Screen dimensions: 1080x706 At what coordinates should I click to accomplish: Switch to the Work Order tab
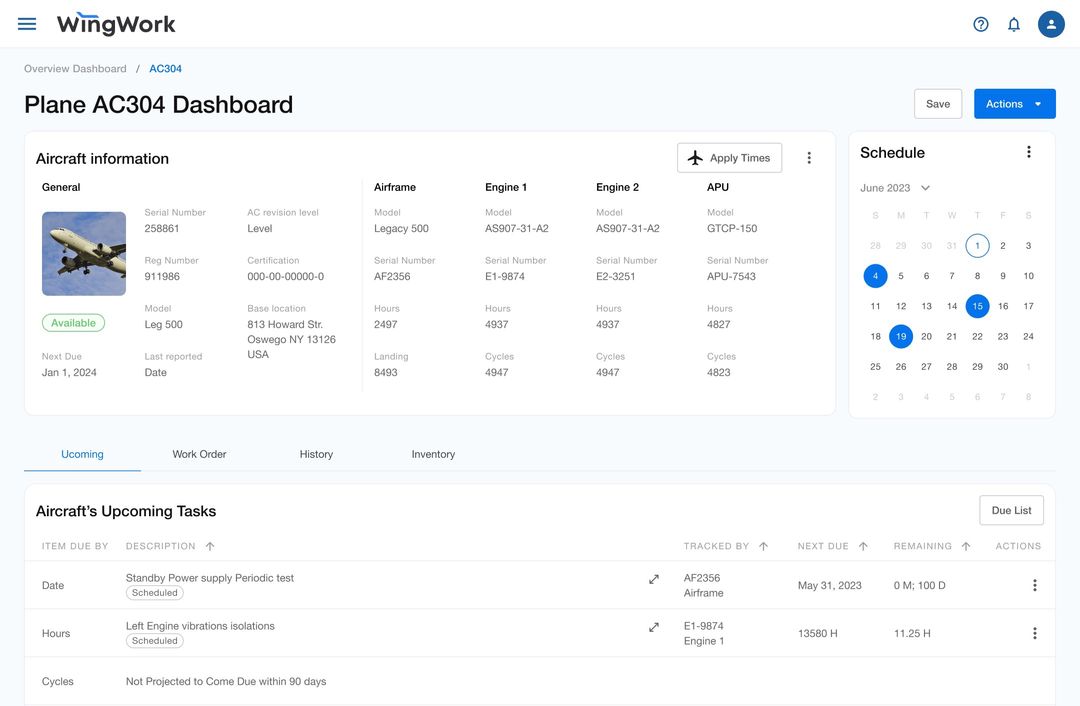[199, 454]
